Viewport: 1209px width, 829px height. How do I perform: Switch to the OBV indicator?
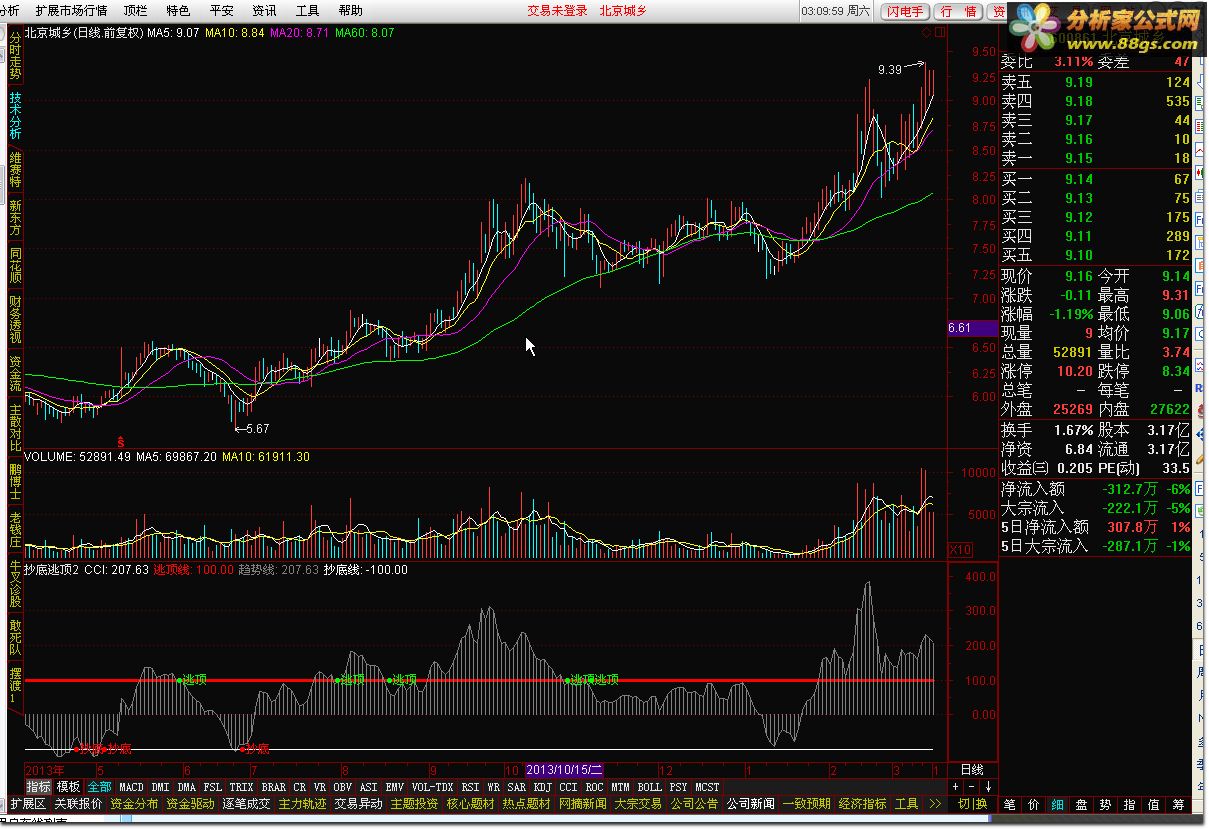343,787
